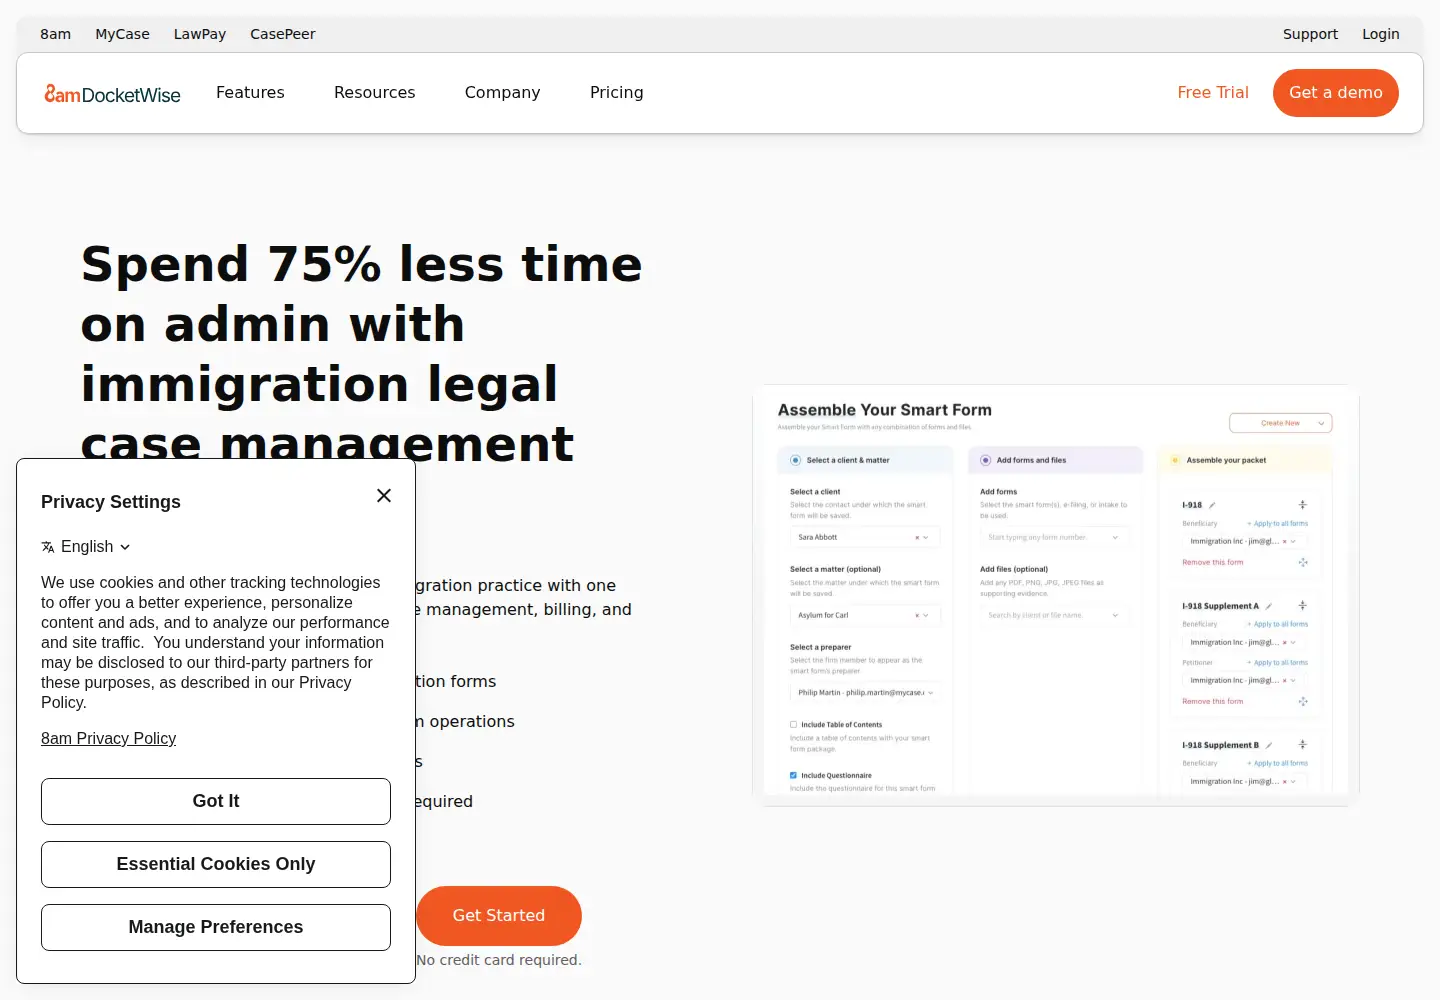The width and height of the screenshot is (1440, 1000).
Task: Go to MyCase in top bar
Action: (x=122, y=34)
